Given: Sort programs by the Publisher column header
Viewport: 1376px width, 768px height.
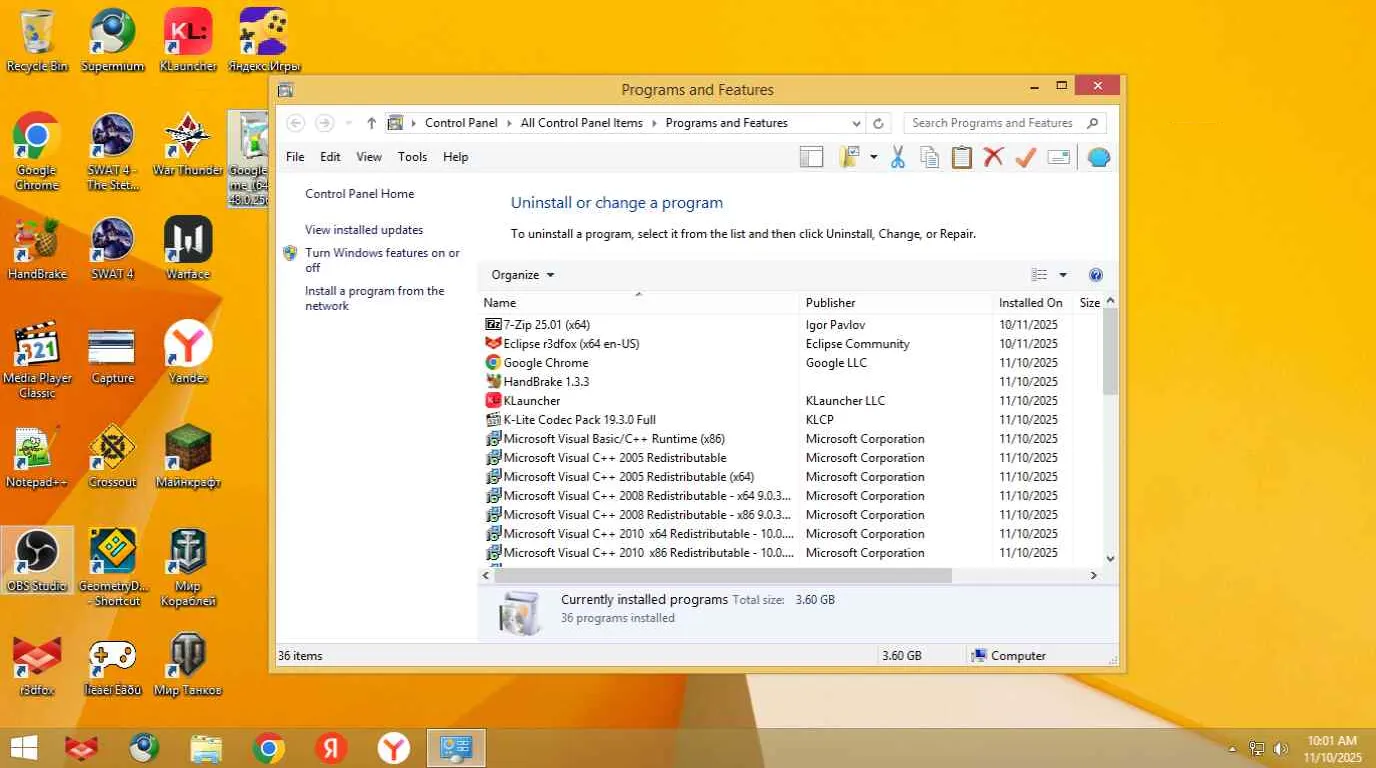Looking at the screenshot, I should click(x=896, y=302).
